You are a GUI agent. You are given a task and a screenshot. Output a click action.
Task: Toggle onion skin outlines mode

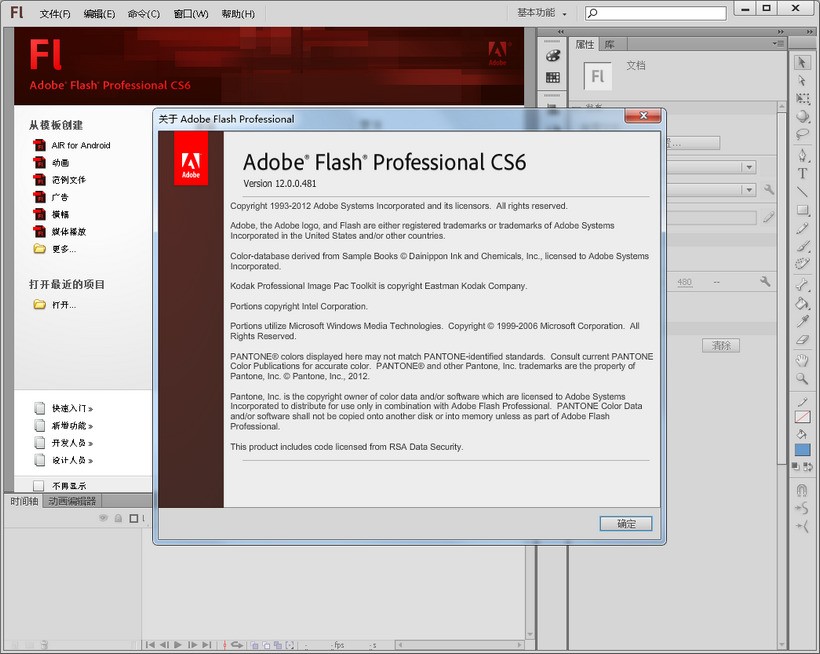coord(266,645)
